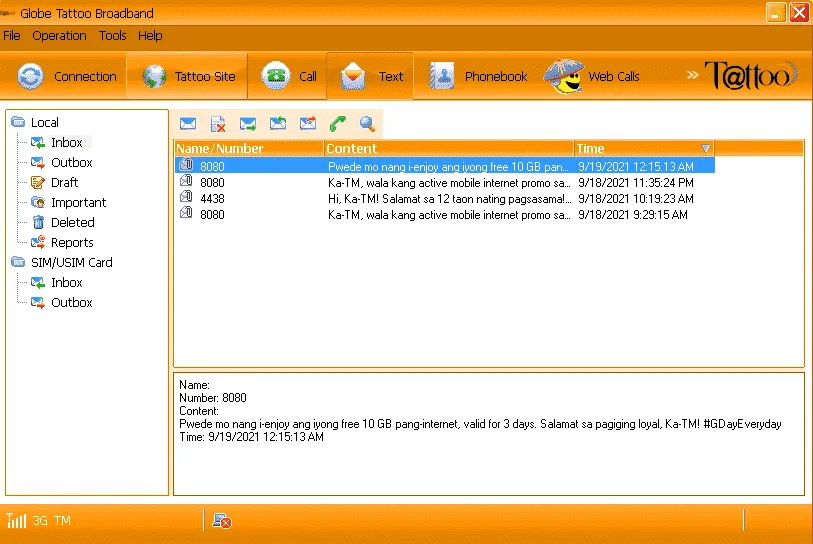This screenshot has width=813, height=544.
Task: Click the disconnected status icon
Action: (x=222, y=521)
